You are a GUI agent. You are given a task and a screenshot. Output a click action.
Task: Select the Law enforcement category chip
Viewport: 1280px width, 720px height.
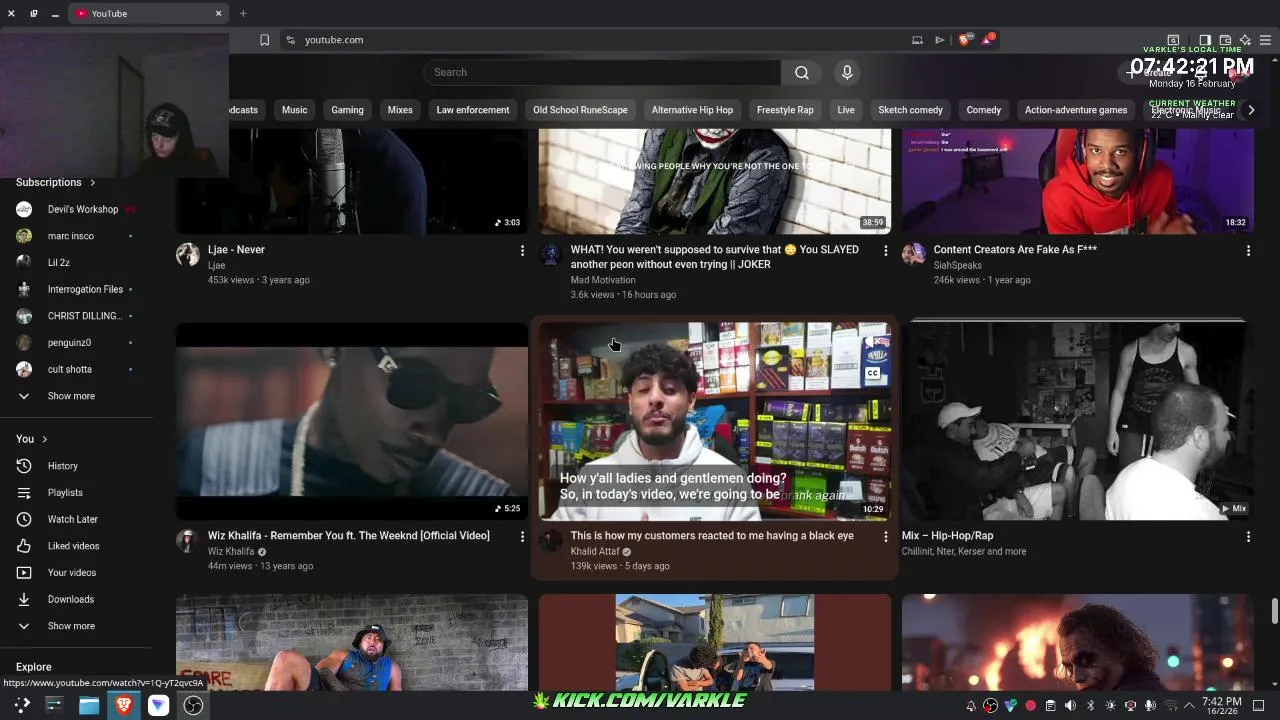pyautogui.click(x=473, y=110)
